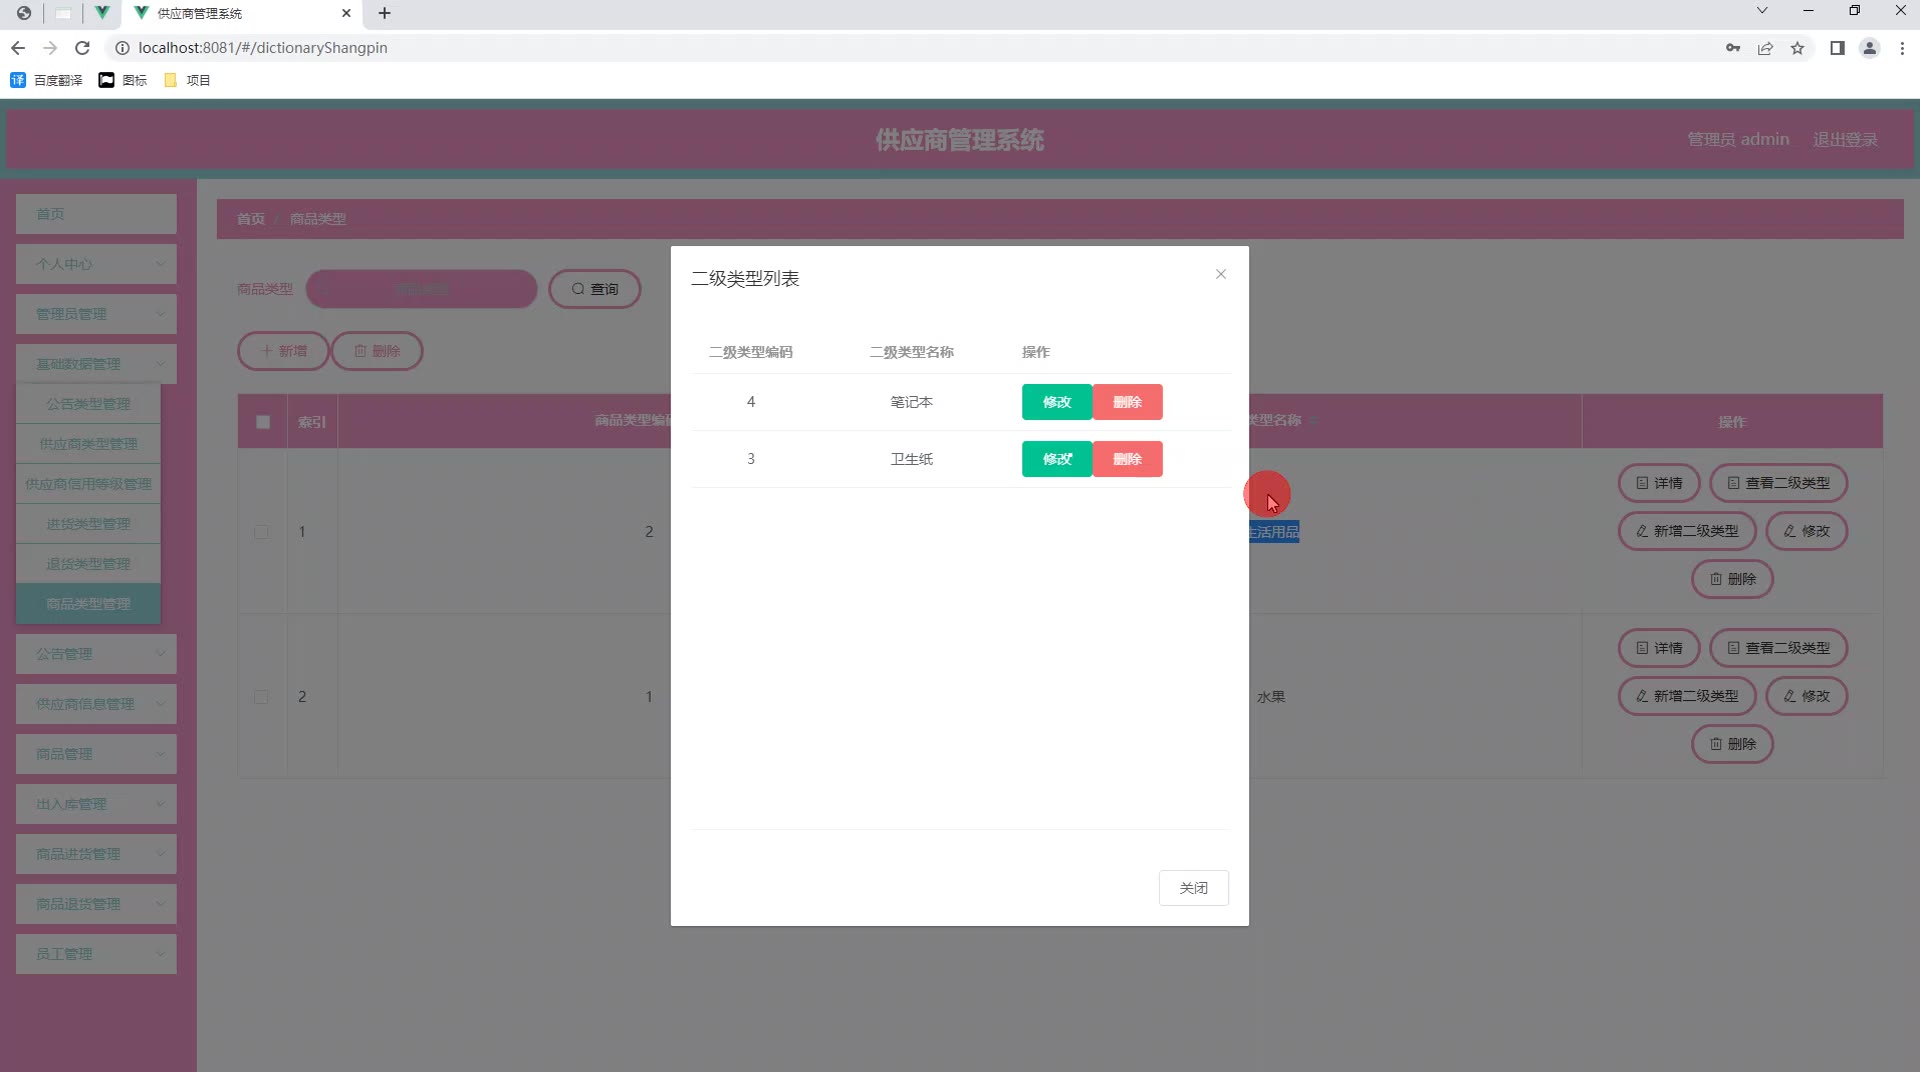The image size is (1920, 1072).
Task: Click the 商品类型 search input
Action: click(421, 289)
